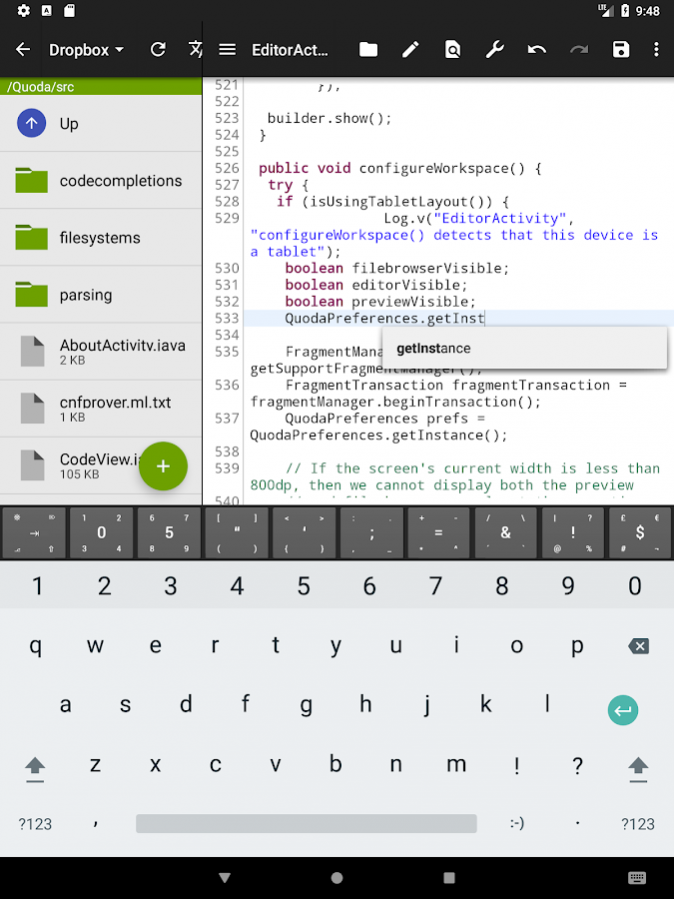Open find in file search icon
The width and height of the screenshot is (674, 899).
click(x=453, y=49)
